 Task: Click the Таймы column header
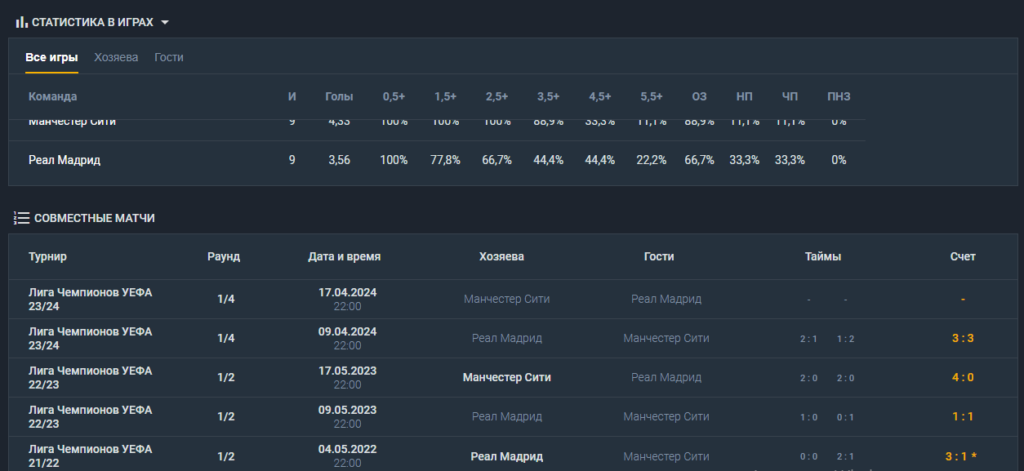pos(823,257)
